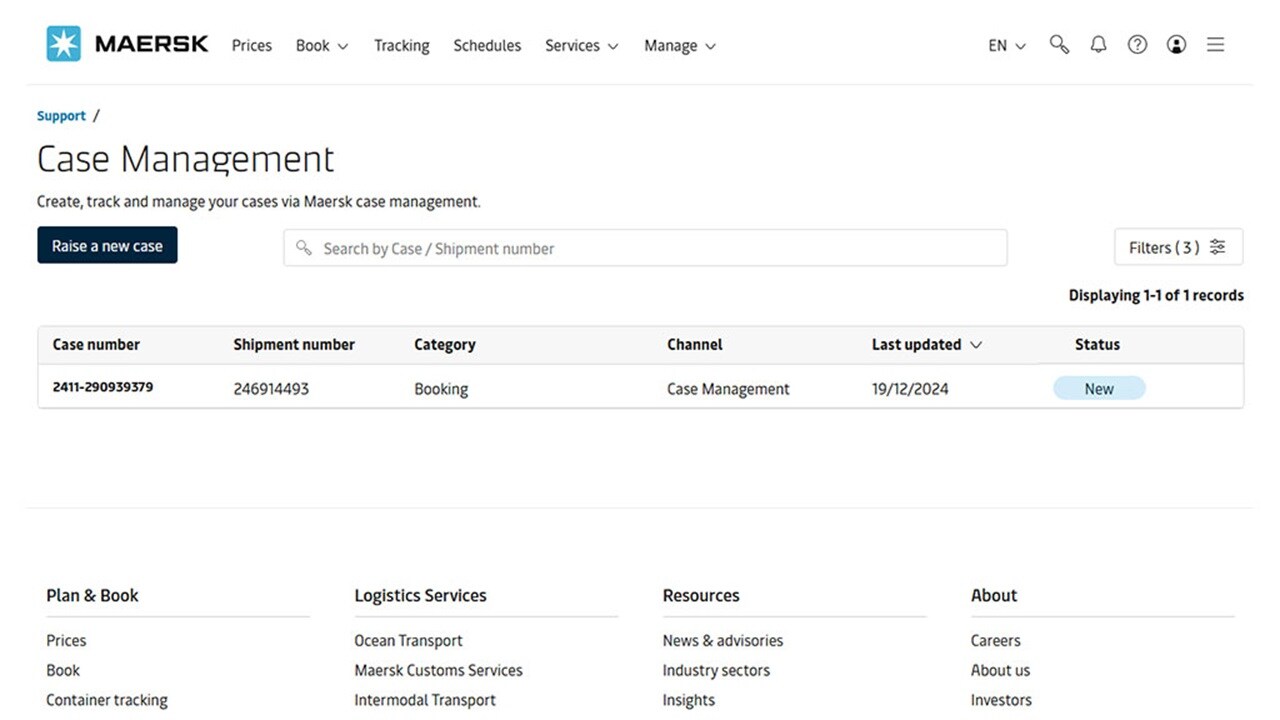Click the filter sliders icon in Filters button
Screen dimensions: 1280x720
tap(1217, 247)
